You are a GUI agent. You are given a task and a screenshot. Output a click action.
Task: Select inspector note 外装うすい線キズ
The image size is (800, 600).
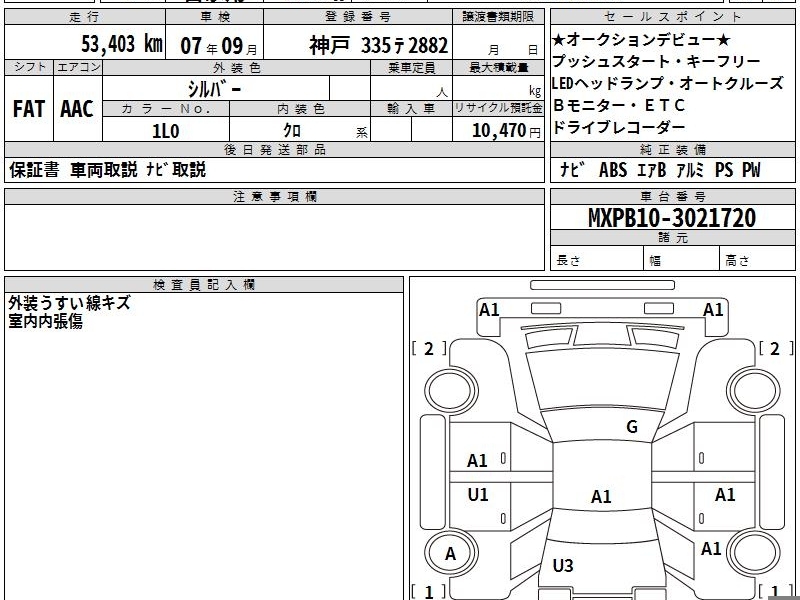(x=69, y=303)
